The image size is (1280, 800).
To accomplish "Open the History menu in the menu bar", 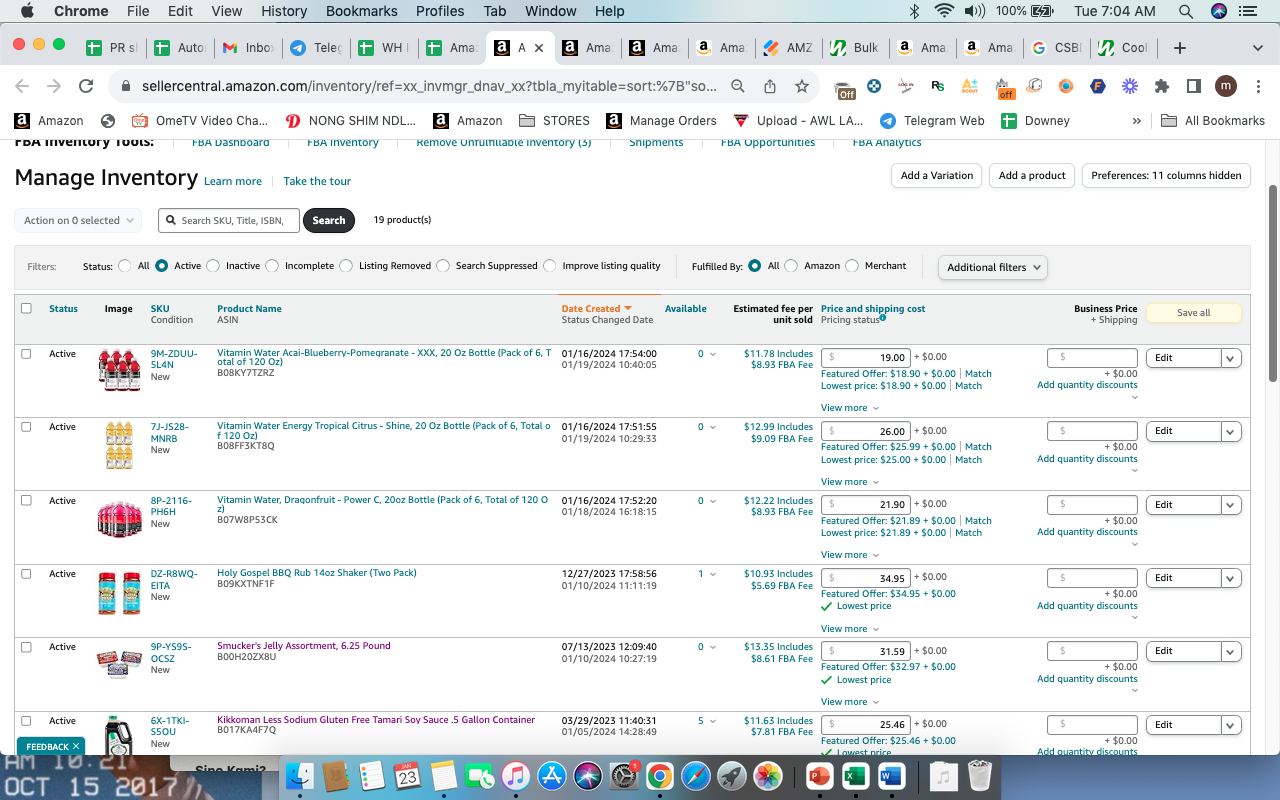I will 284,11.
